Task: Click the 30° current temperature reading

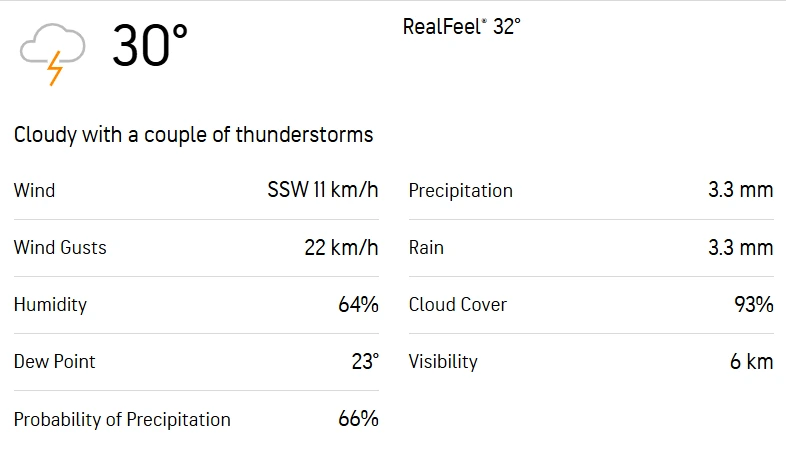Action: coord(150,46)
